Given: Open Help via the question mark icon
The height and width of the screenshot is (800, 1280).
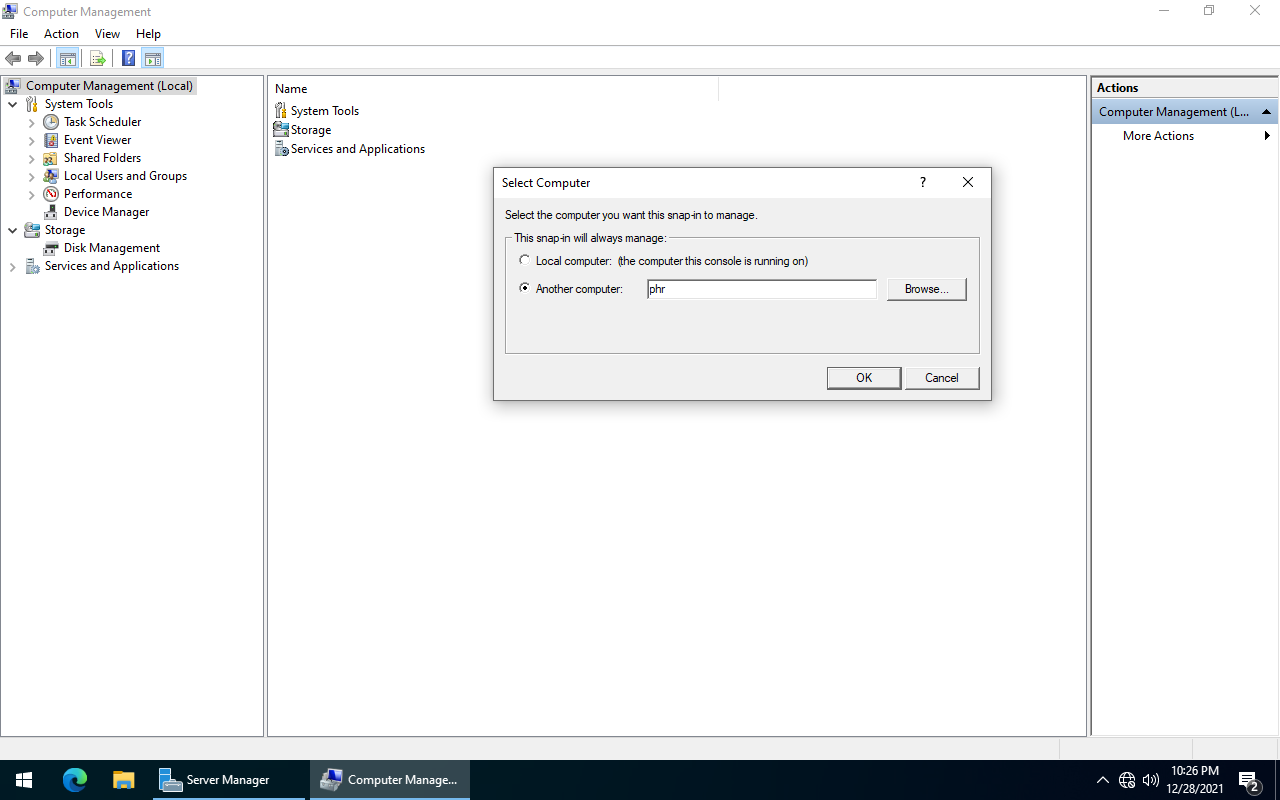Looking at the screenshot, I should (x=127, y=58).
